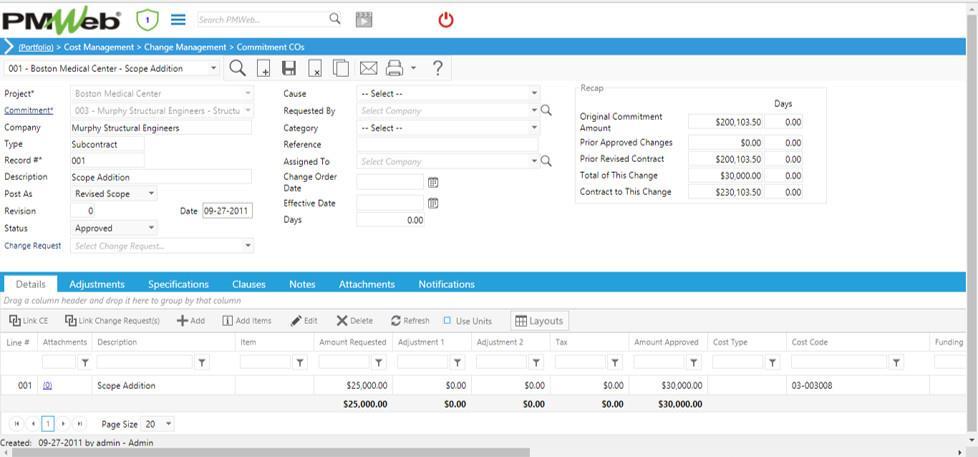Click the (0) attachments link in line 001
The image size is (978, 457).
pos(47,386)
